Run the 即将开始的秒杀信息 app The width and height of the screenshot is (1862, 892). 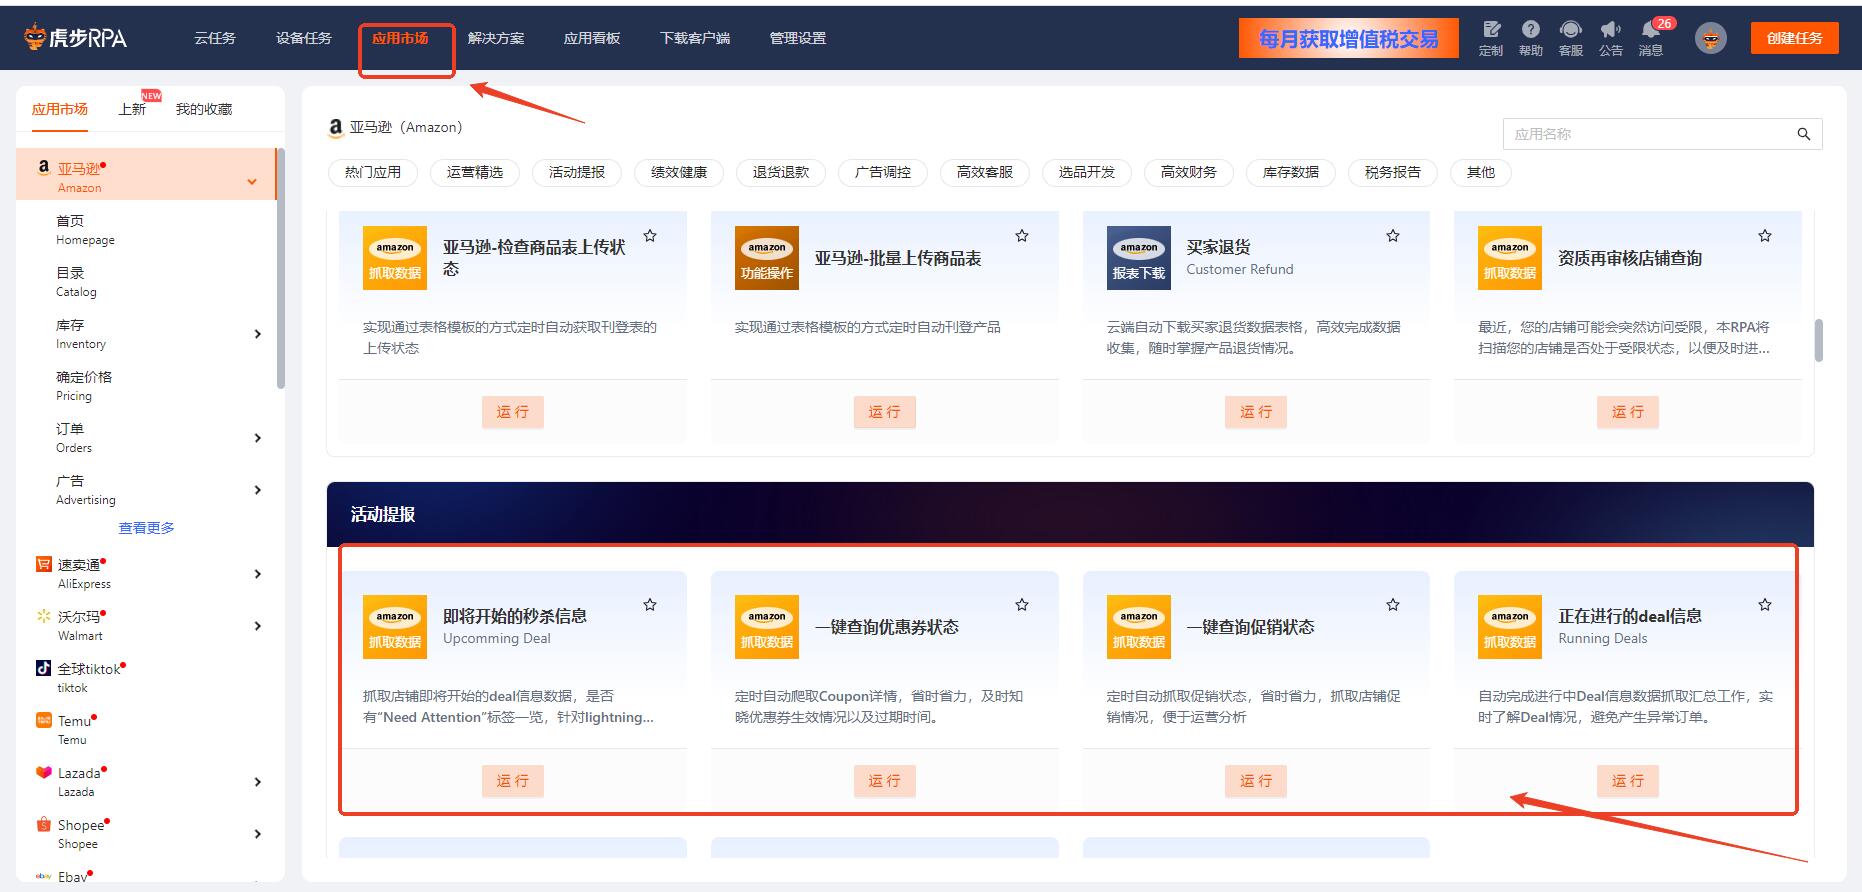click(x=513, y=781)
